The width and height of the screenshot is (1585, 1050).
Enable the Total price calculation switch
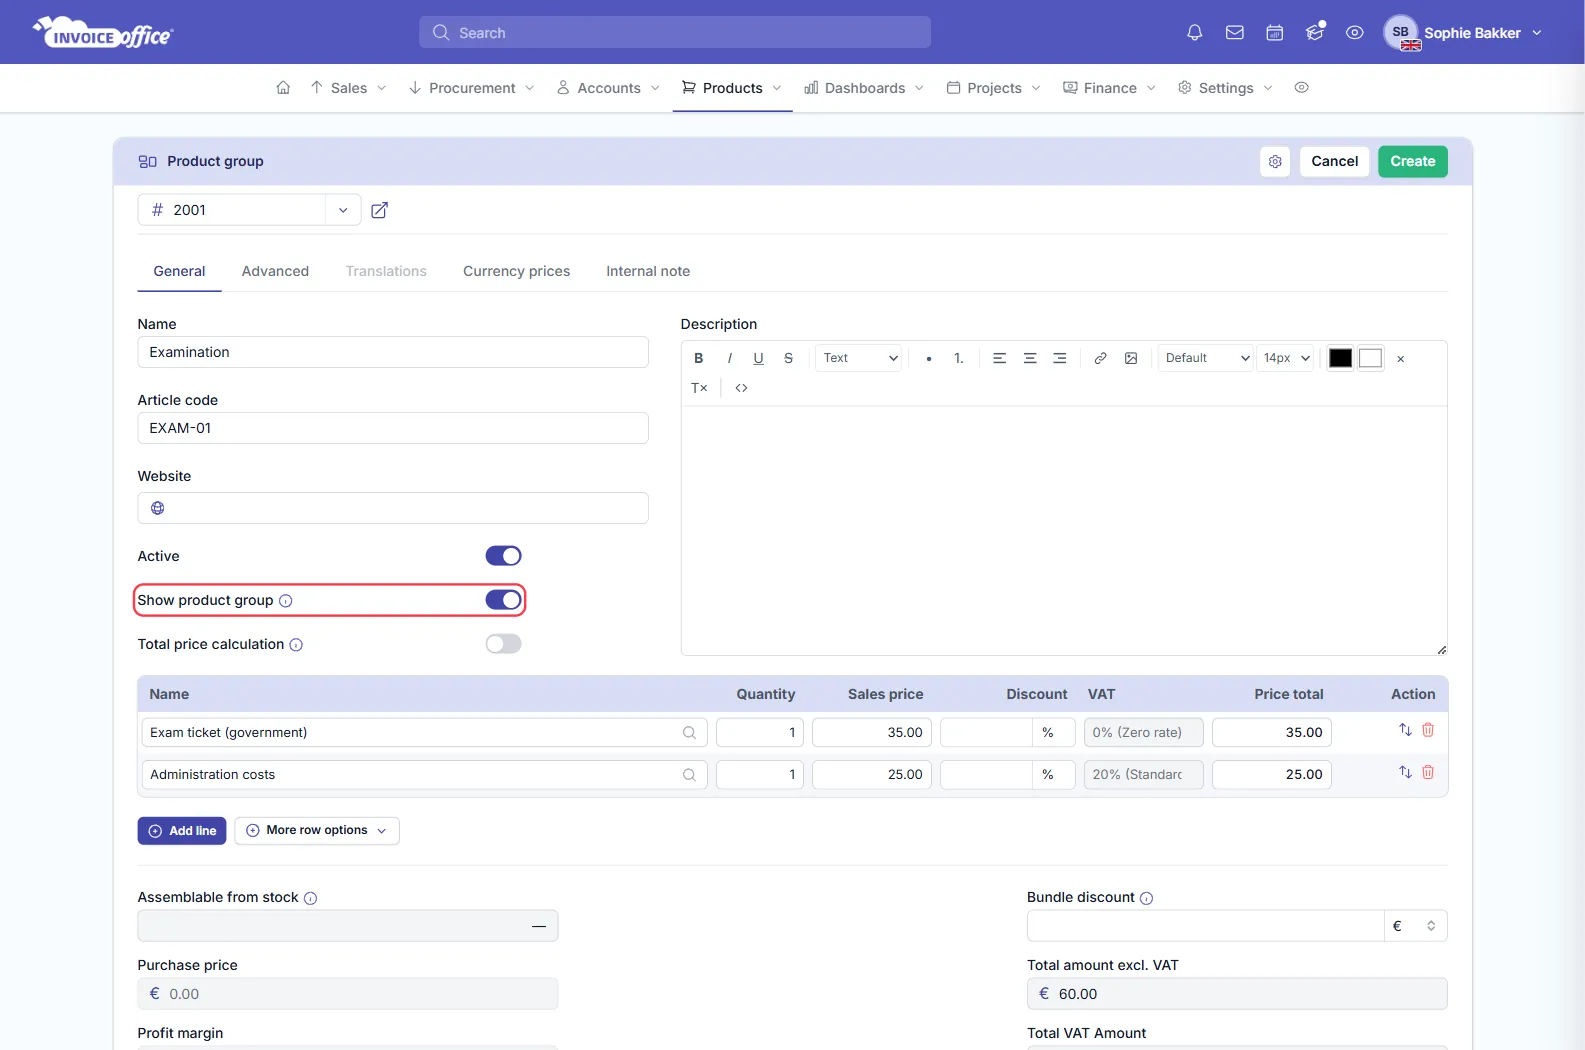coord(503,644)
